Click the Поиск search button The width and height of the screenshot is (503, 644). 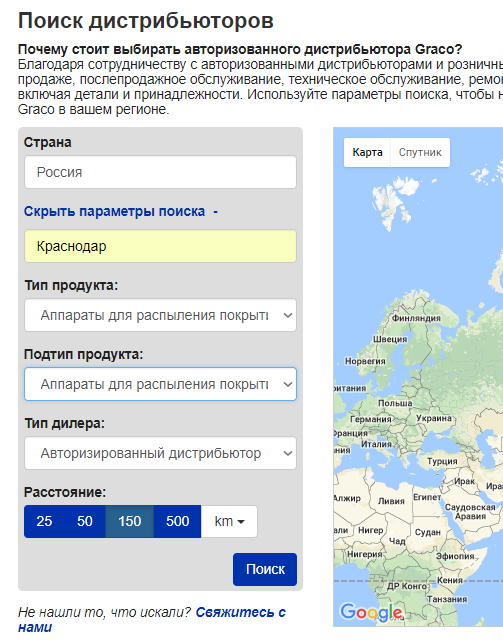(265, 569)
